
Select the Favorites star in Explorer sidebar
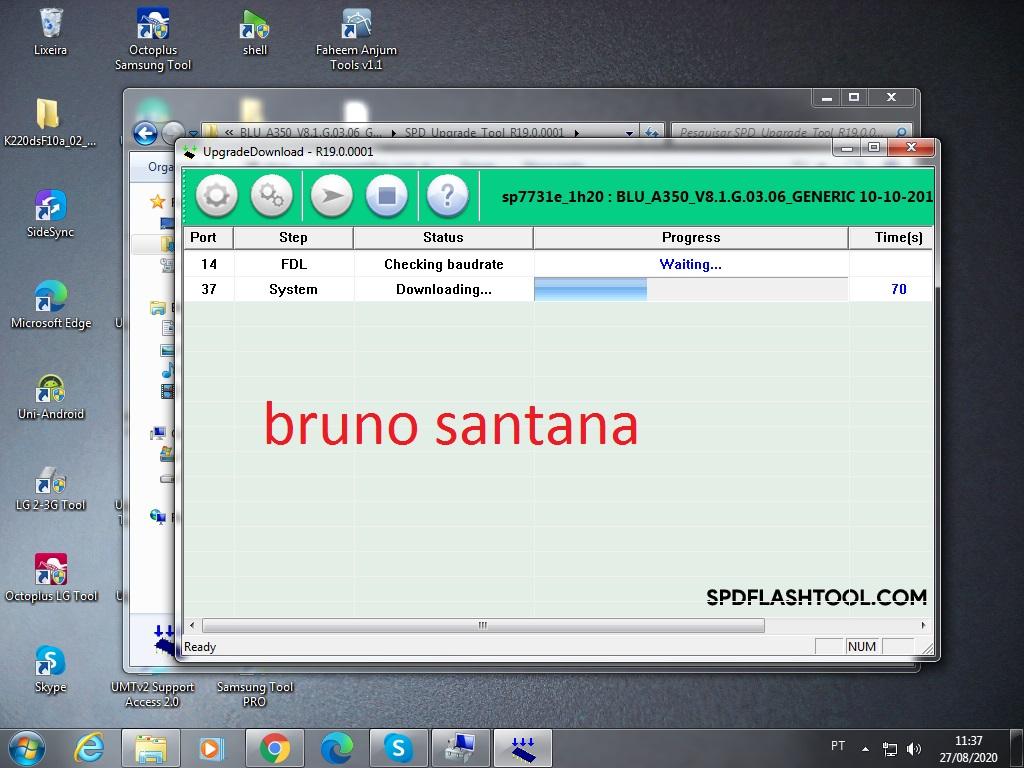pyautogui.click(x=157, y=201)
